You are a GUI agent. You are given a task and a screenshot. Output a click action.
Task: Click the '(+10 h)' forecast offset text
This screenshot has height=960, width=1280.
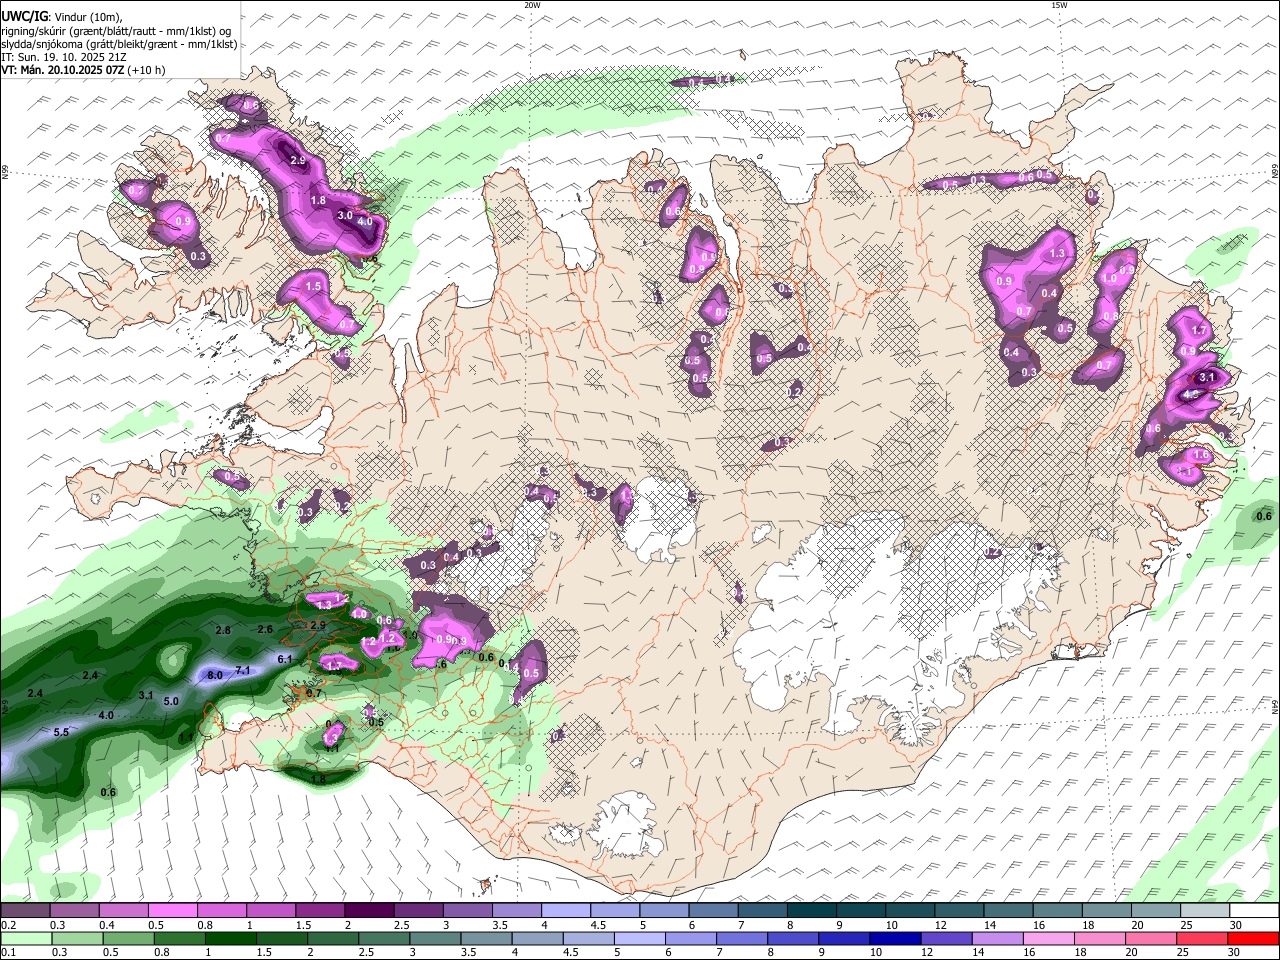click(147, 70)
